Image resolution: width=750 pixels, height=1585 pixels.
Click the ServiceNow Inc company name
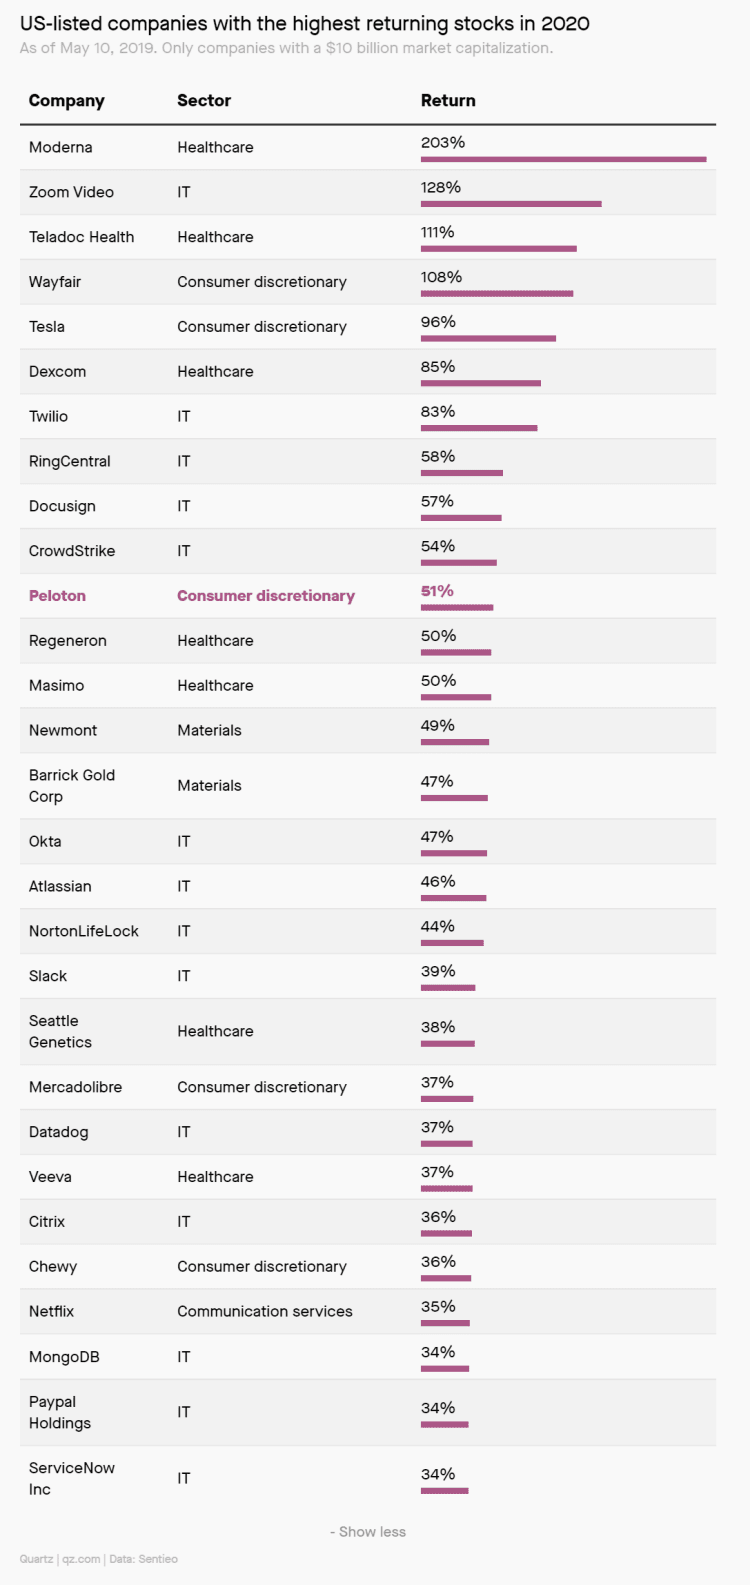72,1478
